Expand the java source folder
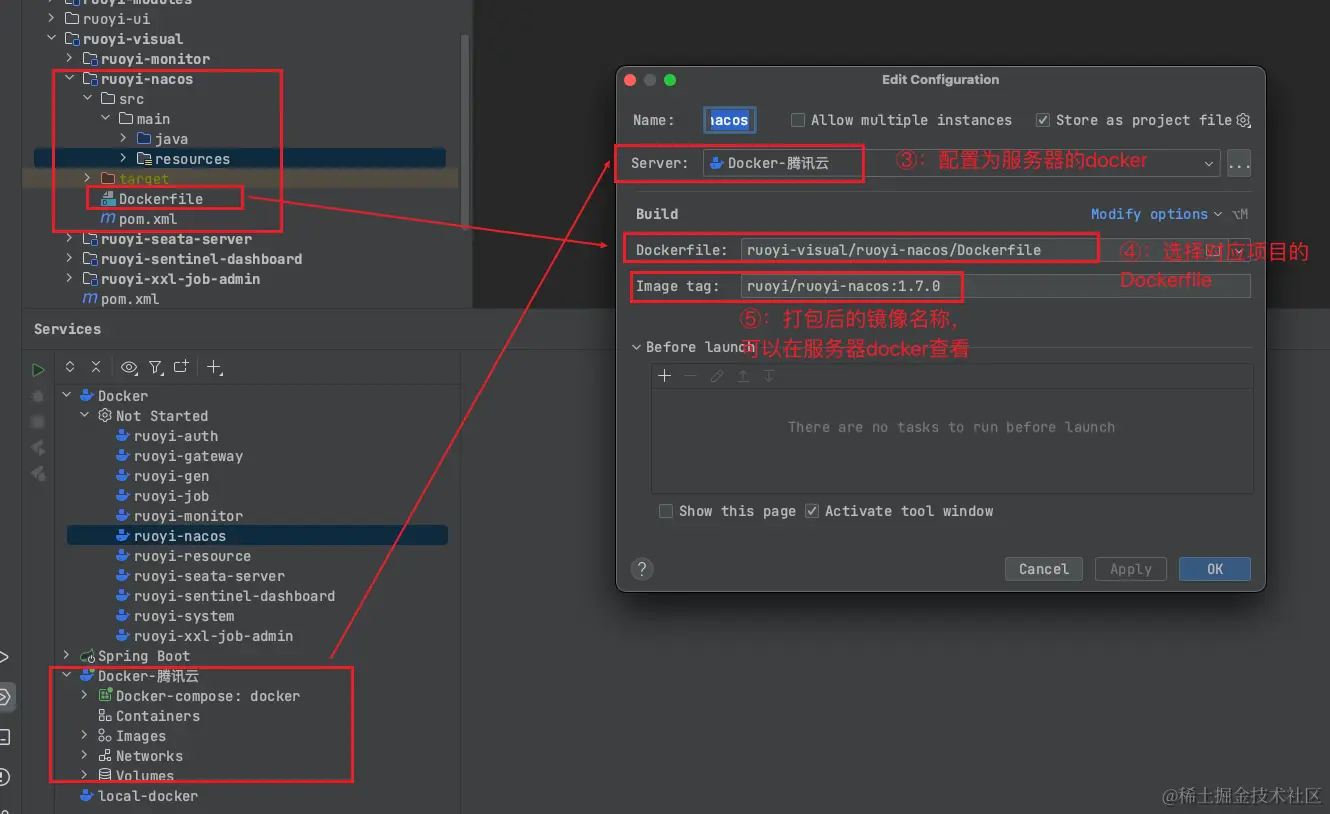 124,139
